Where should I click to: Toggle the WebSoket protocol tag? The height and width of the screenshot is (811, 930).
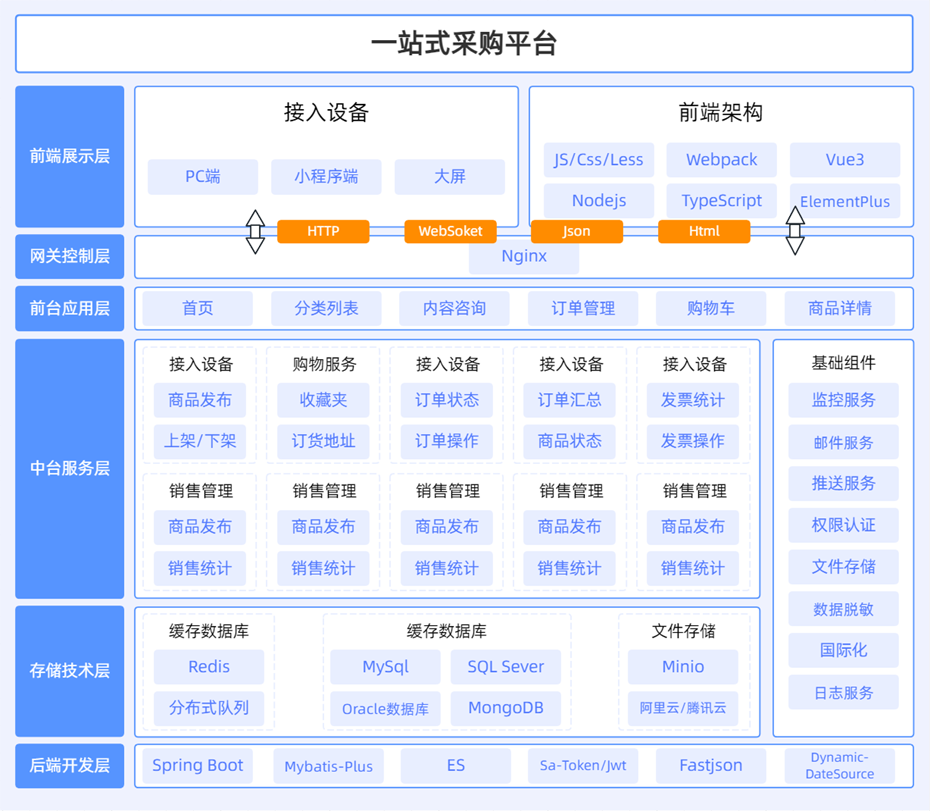click(x=450, y=231)
